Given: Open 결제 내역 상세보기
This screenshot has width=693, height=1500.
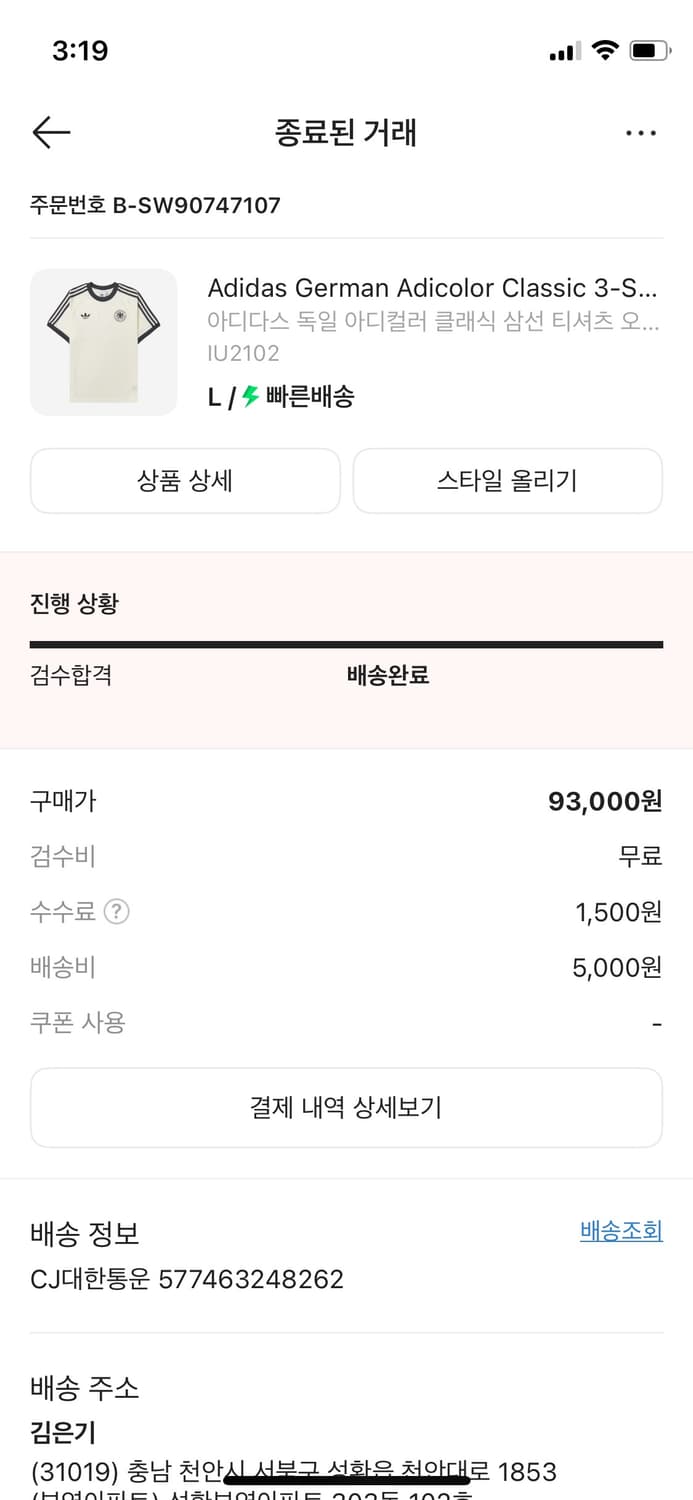Looking at the screenshot, I should pos(346,1107).
